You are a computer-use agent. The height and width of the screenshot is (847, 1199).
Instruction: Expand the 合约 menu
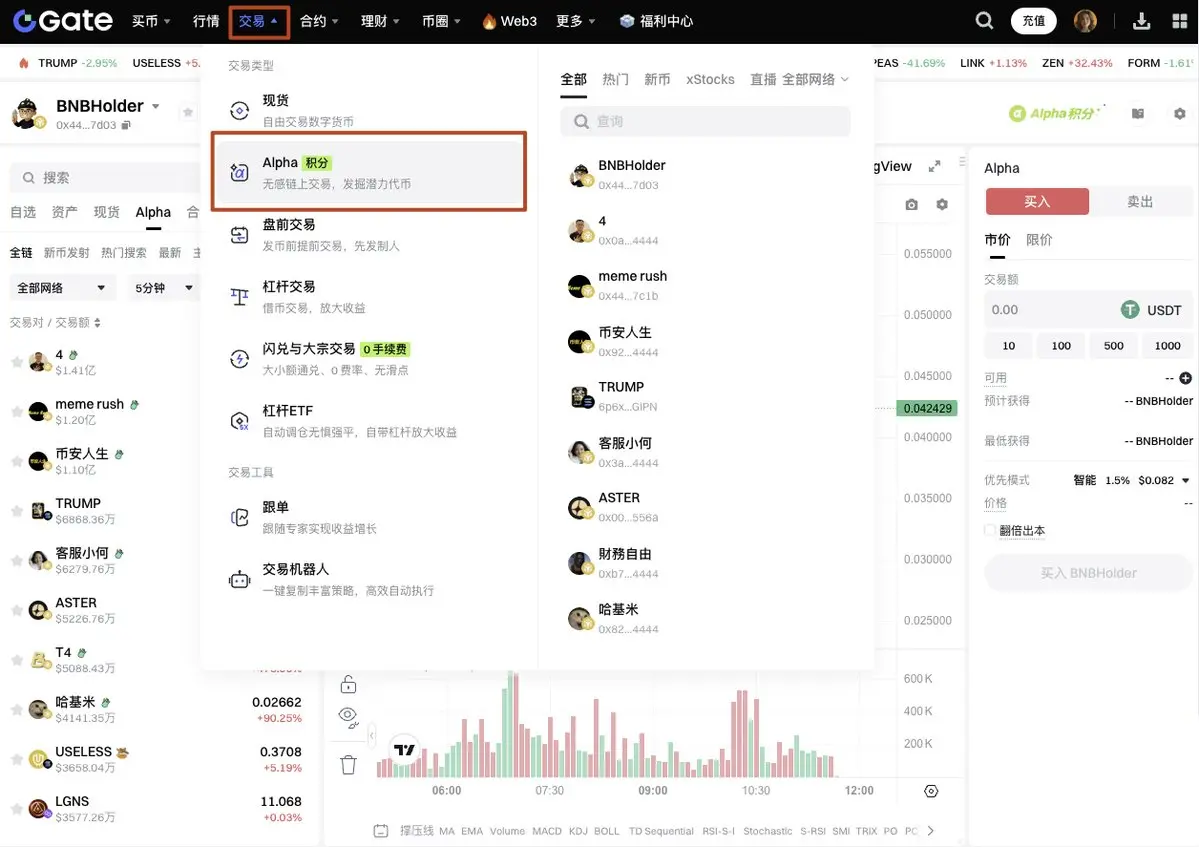[x=319, y=21]
